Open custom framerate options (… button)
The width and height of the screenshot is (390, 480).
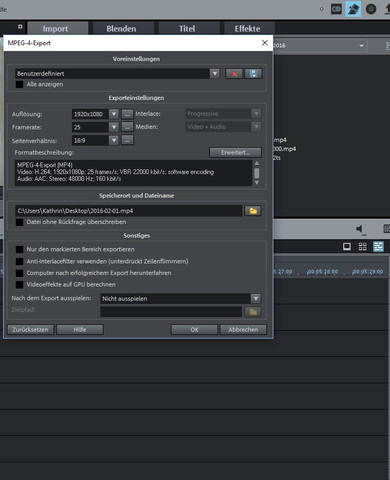click(x=127, y=127)
